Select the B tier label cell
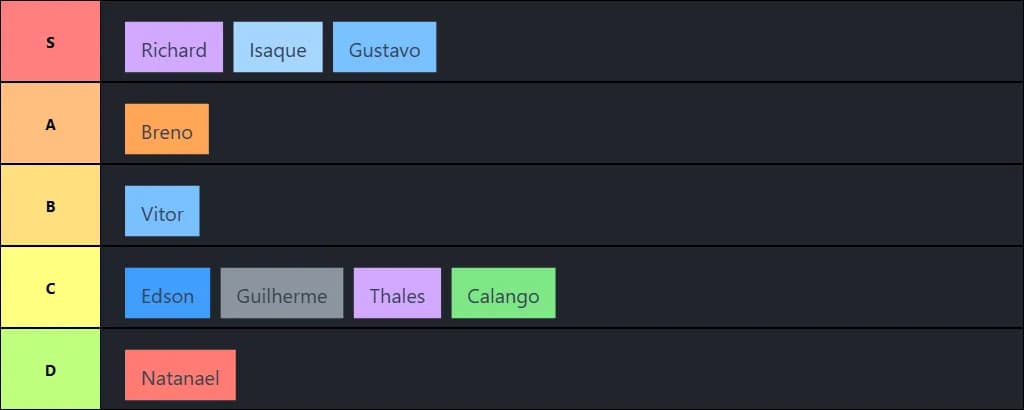This screenshot has height=410, width=1024. [x=50, y=206]
